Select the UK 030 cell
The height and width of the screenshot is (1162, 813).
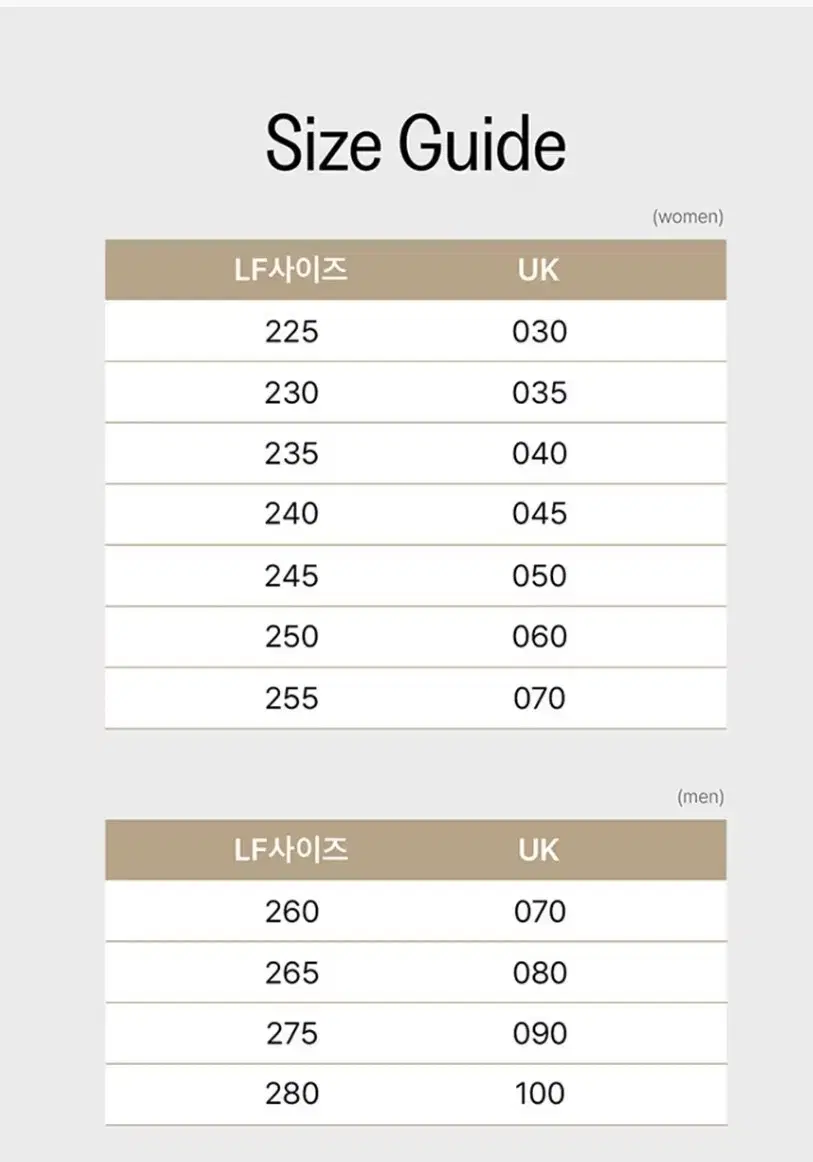click(540, 331)
